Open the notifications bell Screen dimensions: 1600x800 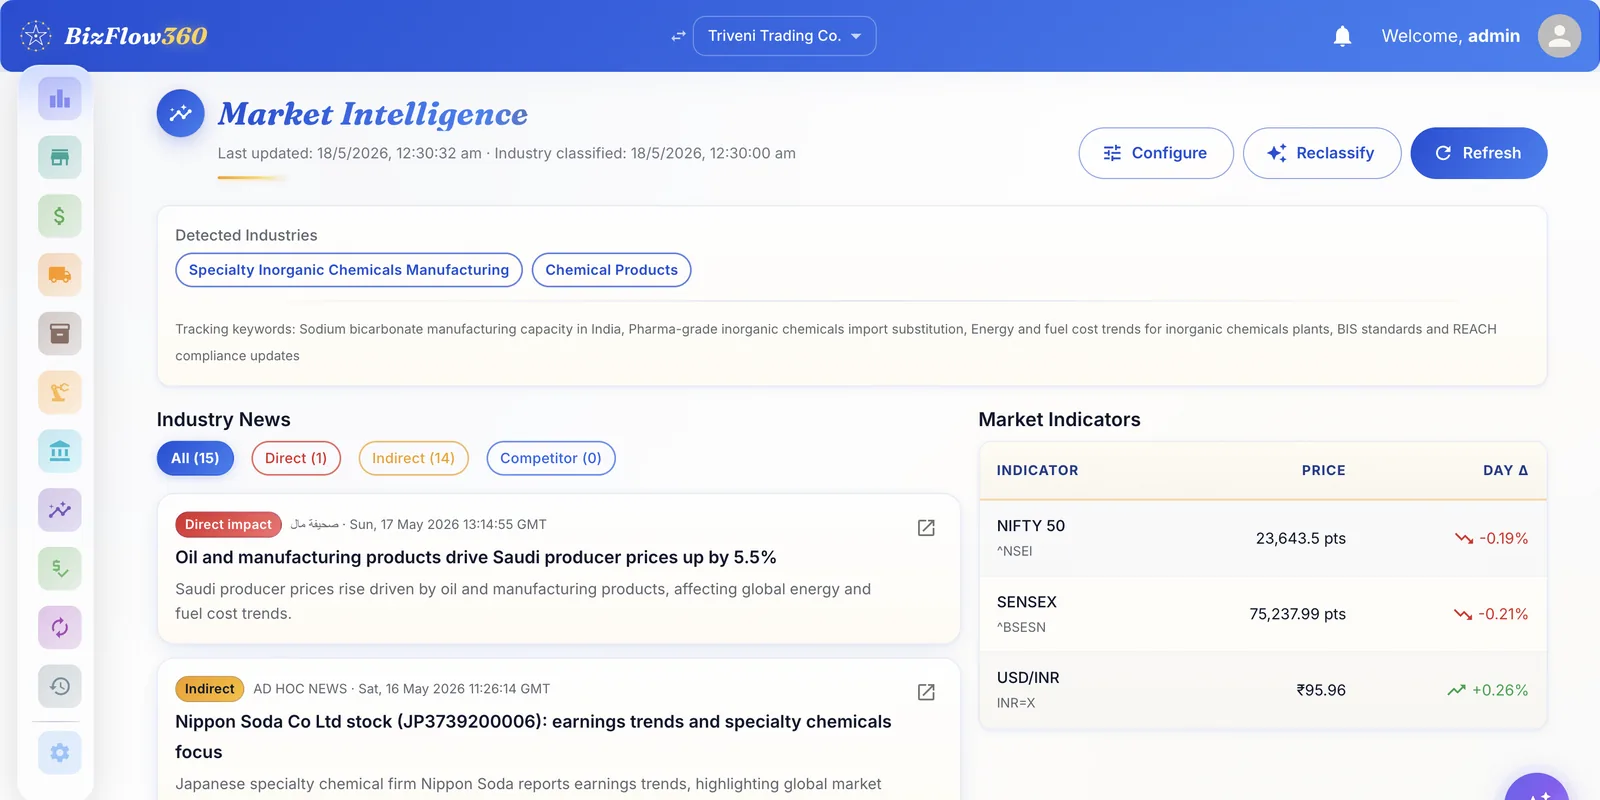[x=1342, y=36]
